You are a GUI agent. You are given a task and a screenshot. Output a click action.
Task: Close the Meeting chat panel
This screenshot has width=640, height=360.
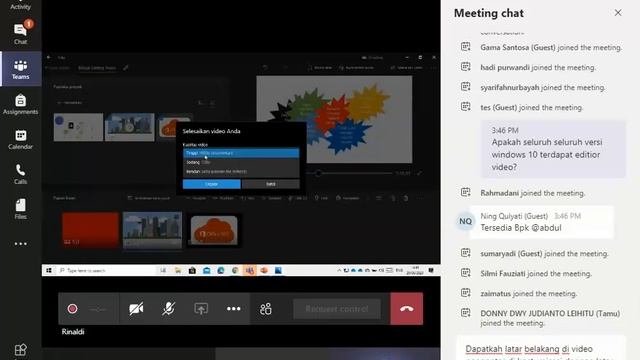618,13
